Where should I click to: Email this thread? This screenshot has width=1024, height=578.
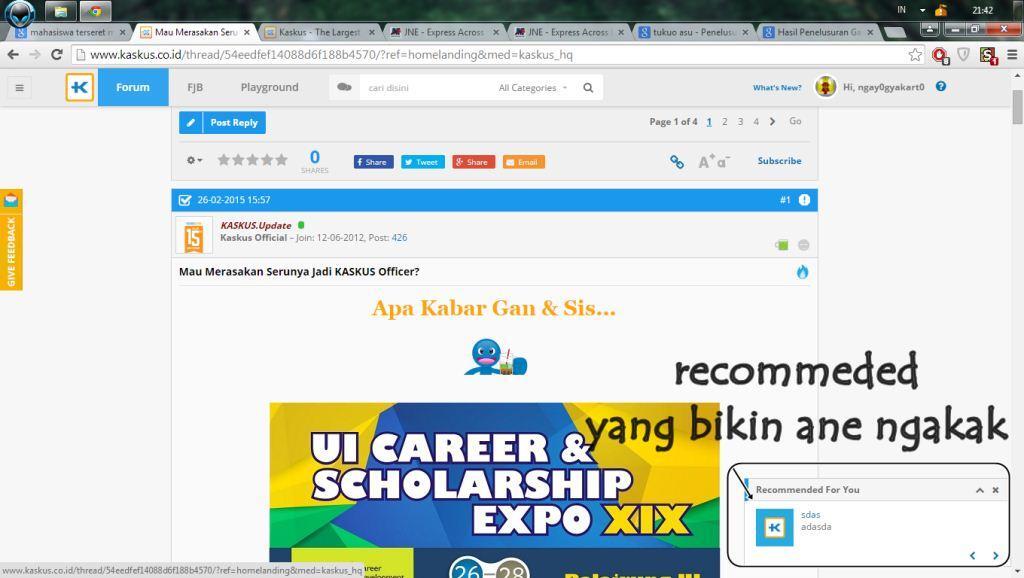pos(524,162)
